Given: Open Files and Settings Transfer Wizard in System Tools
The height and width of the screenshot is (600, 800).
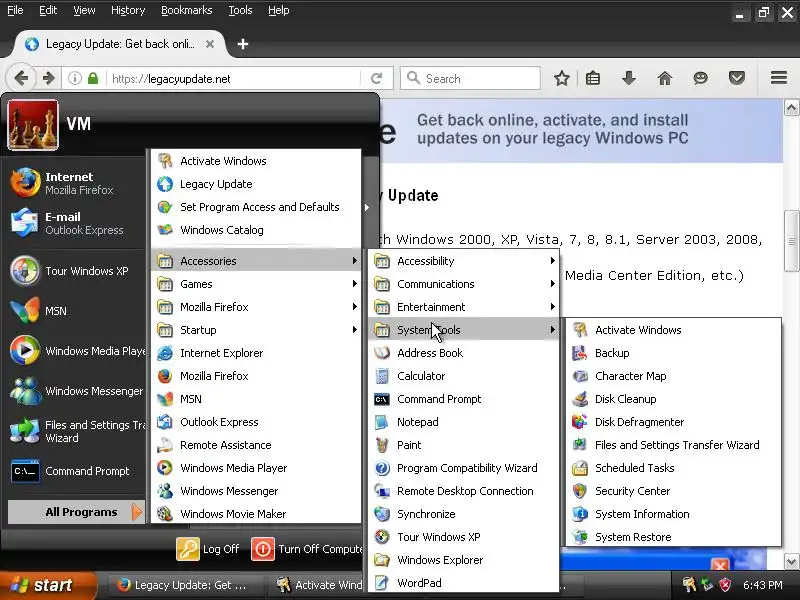Looking at the screenshot, I should (673, 445).
